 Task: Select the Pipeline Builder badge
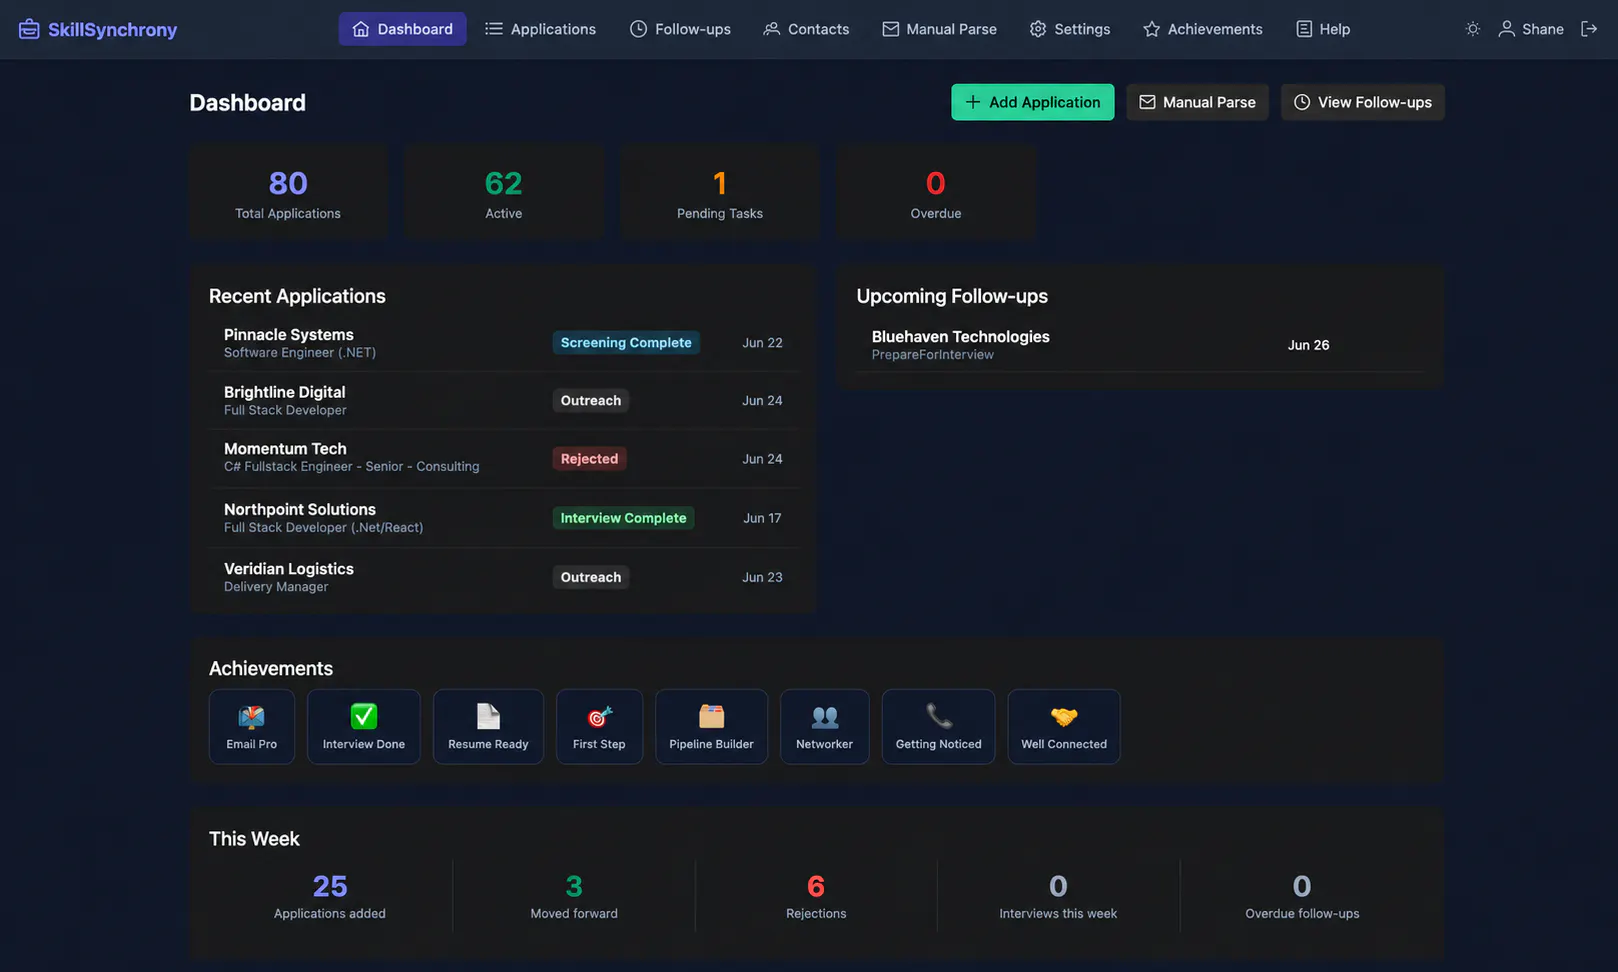click(711, 727)
